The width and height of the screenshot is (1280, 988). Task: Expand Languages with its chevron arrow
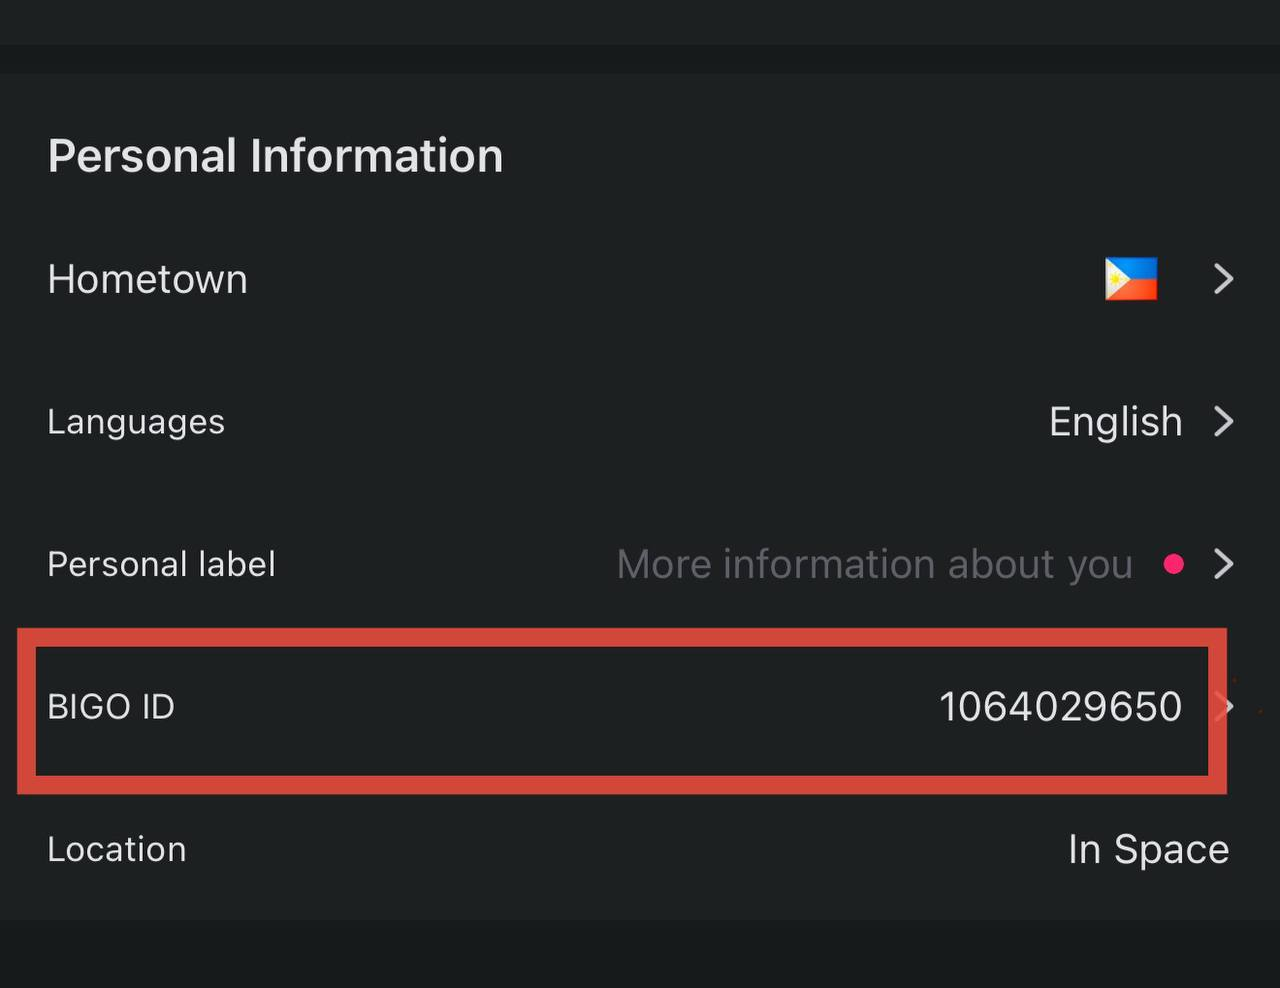click(x=1223, y=422)
